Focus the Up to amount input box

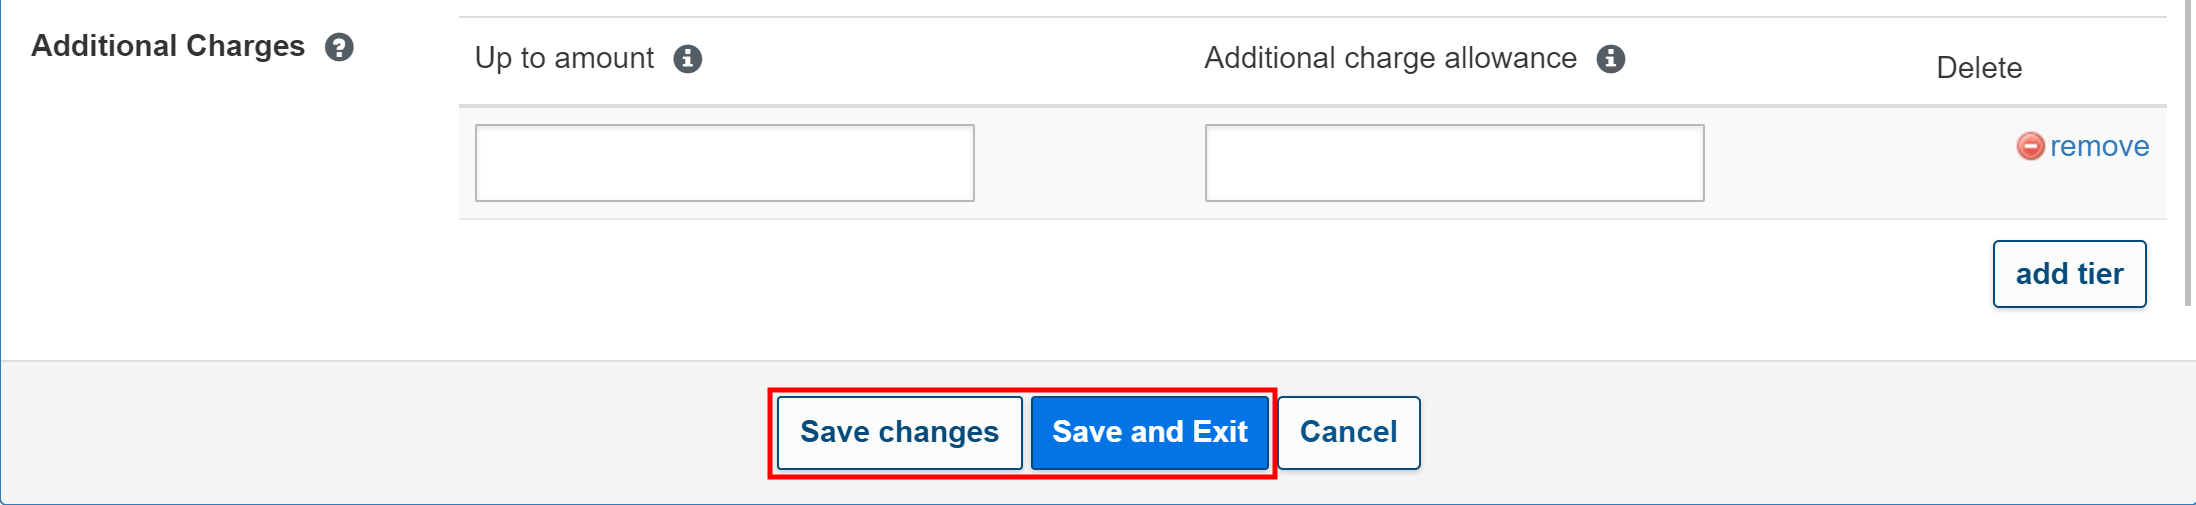724,163
